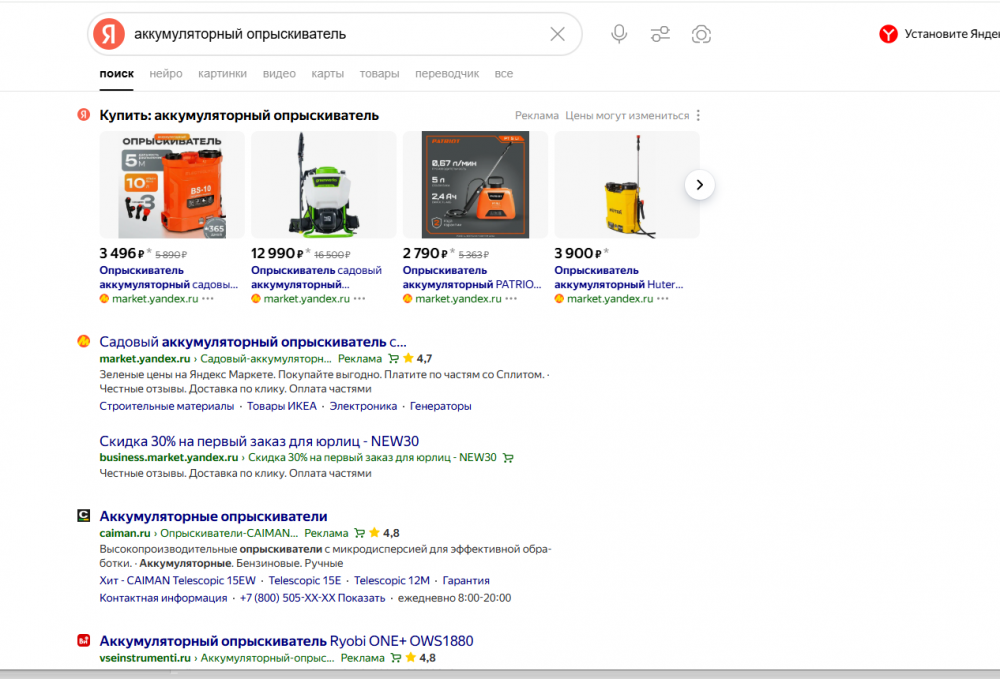Start voice search with microphone icon
1000x679 pixels.
[619, 34]
